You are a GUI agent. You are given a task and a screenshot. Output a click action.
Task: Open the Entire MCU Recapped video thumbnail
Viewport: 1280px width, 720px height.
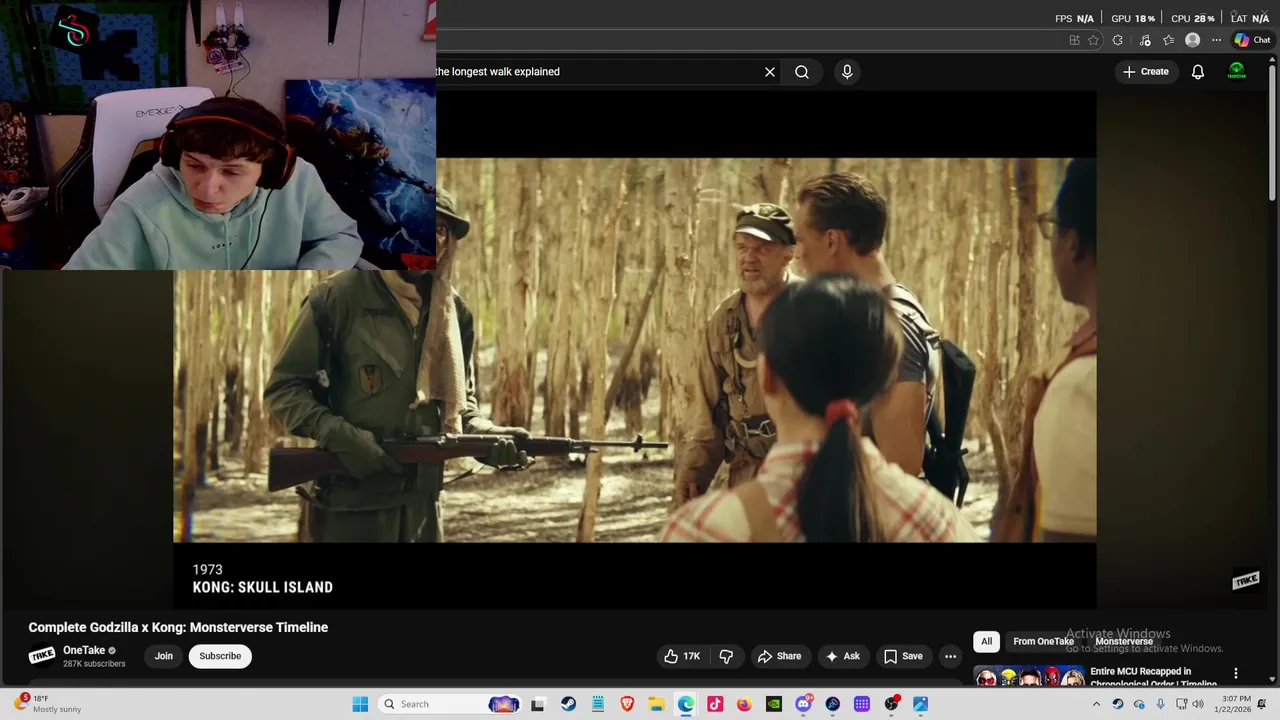tap(1029, 677)
